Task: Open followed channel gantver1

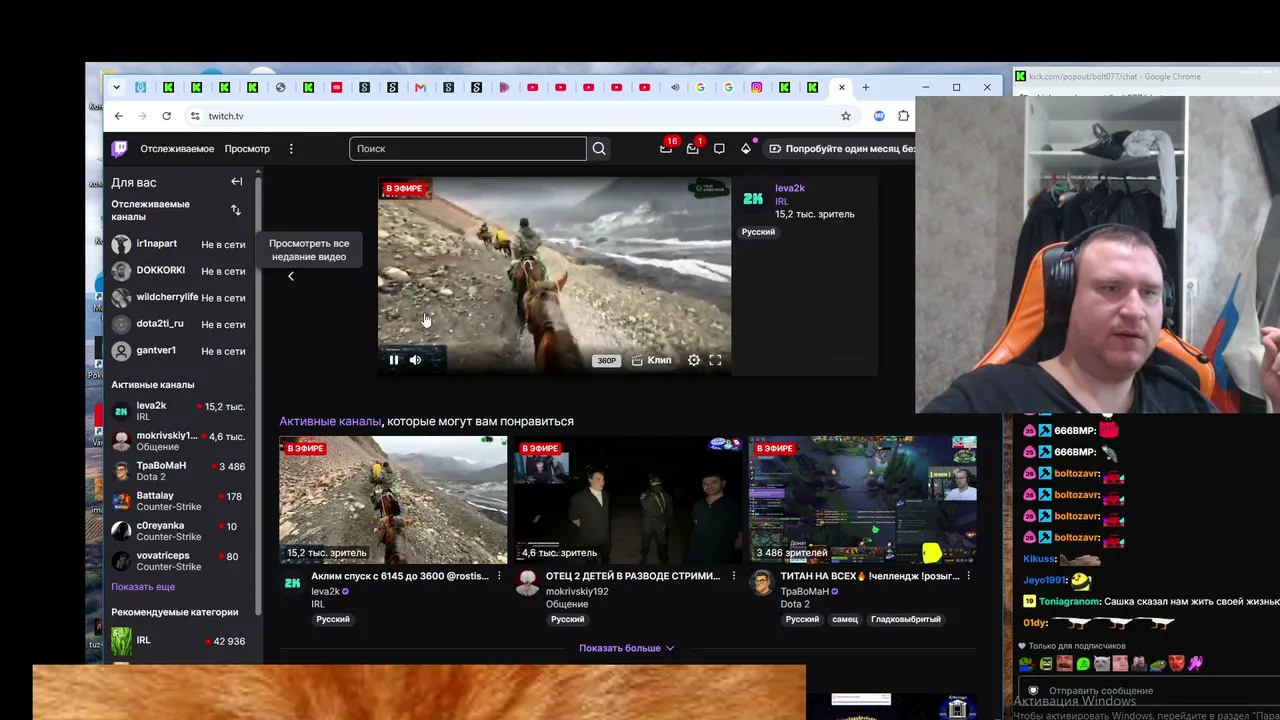Action: click(x=178, y=351)
